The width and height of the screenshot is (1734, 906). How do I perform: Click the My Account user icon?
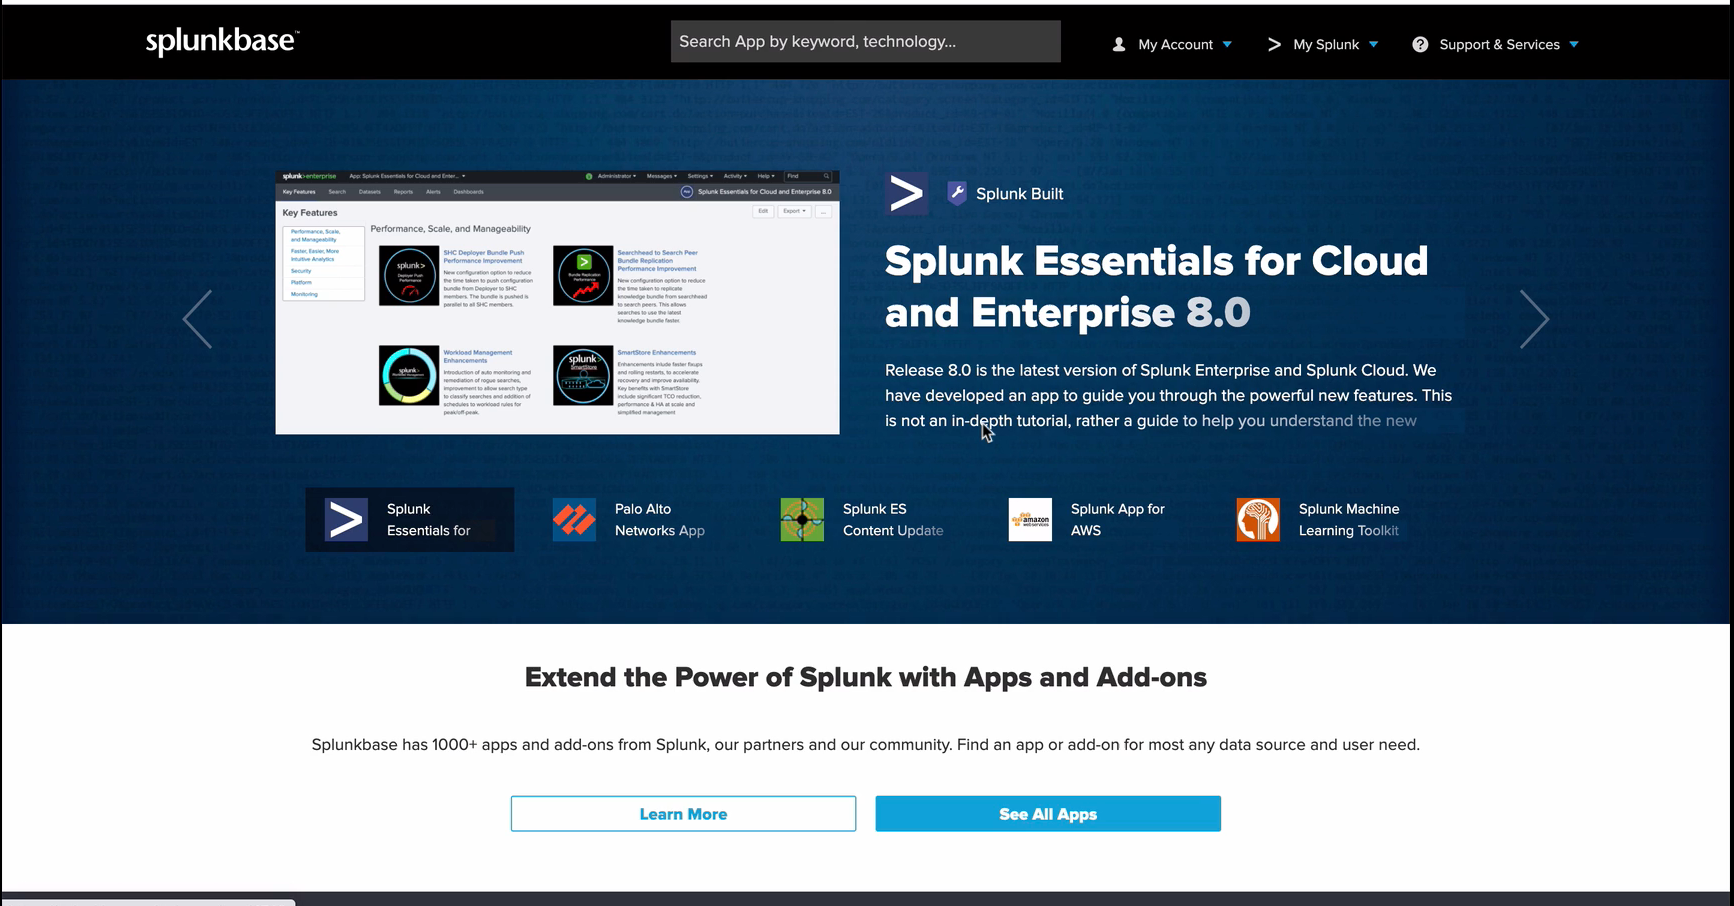tap(1119, 44)
